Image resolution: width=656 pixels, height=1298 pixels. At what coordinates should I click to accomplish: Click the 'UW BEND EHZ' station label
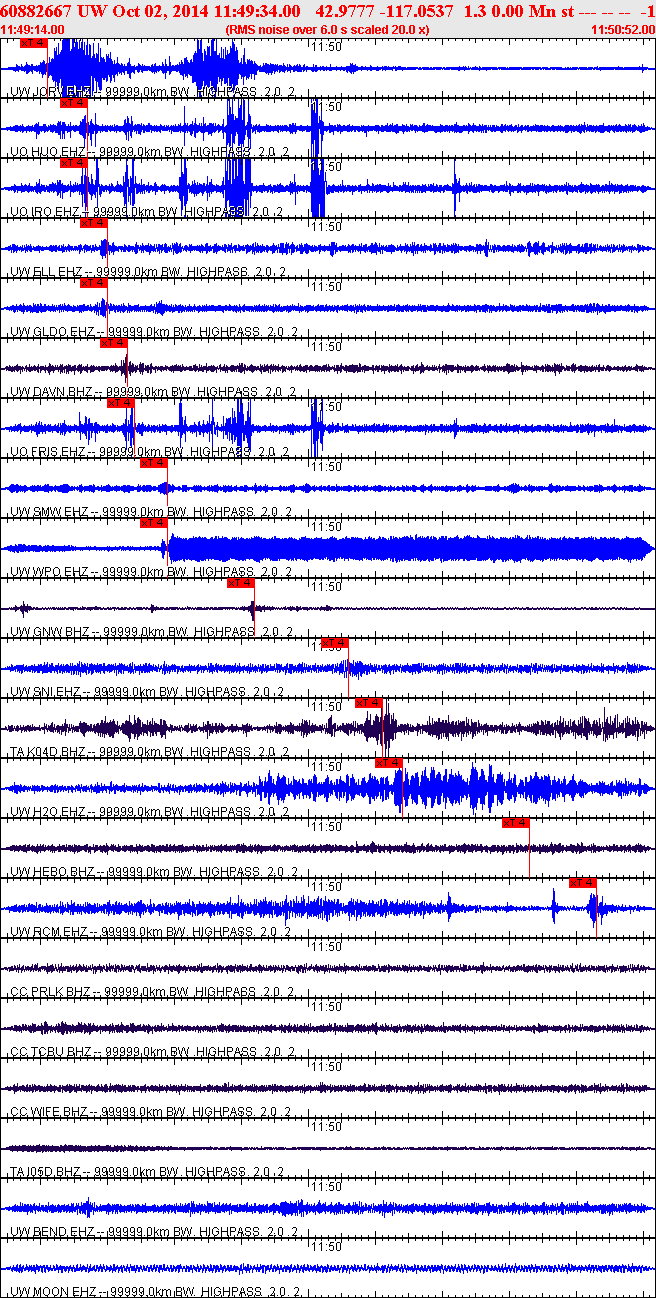coord(50,1231)
